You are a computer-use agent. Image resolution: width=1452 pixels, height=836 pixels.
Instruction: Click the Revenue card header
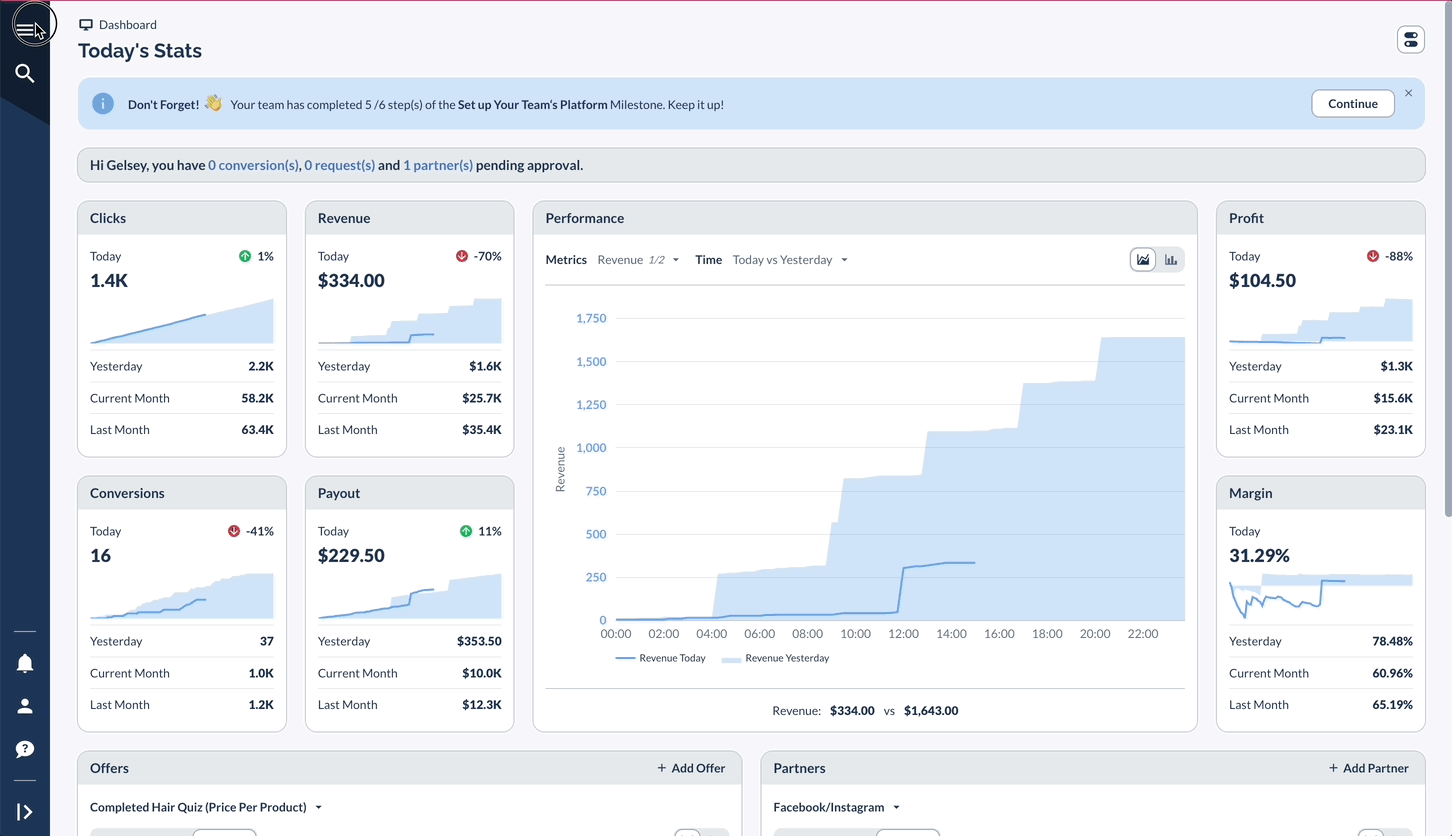click(410, 218)
